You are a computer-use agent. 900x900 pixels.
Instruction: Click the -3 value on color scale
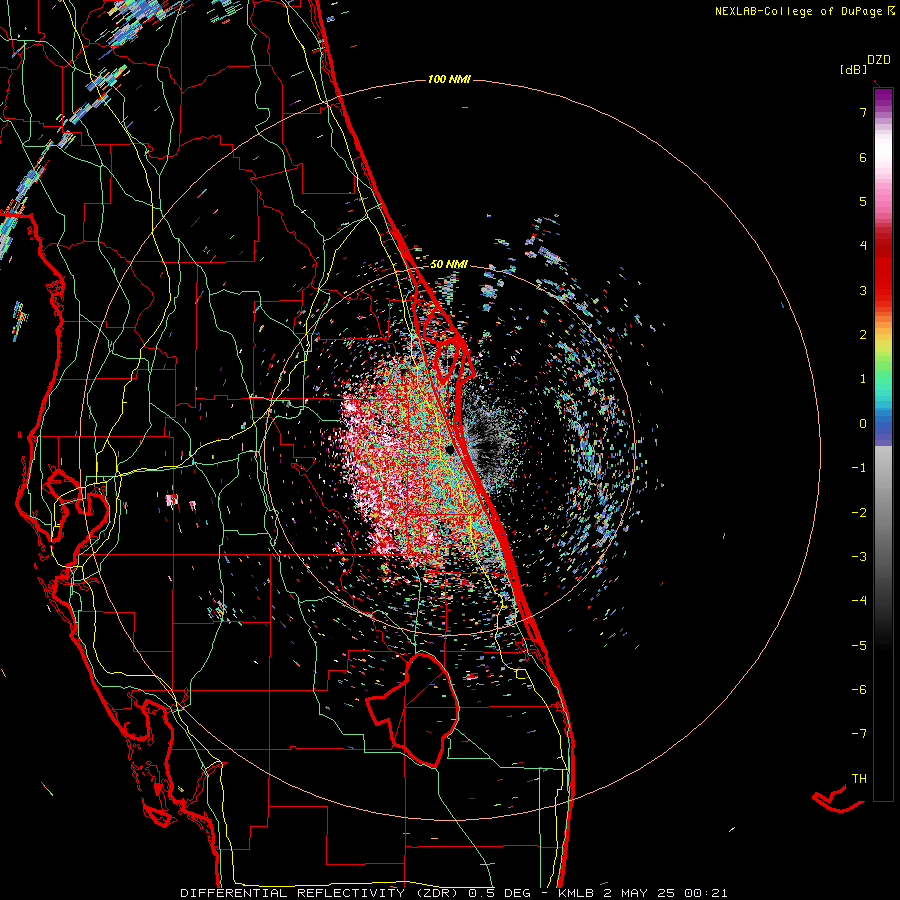[859, 557]
